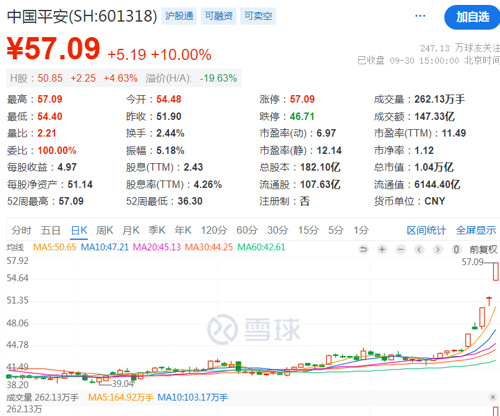Viewport: 500px width, 416px height.
Task: Select the 120分 chart tab
Action: [214, 230]
